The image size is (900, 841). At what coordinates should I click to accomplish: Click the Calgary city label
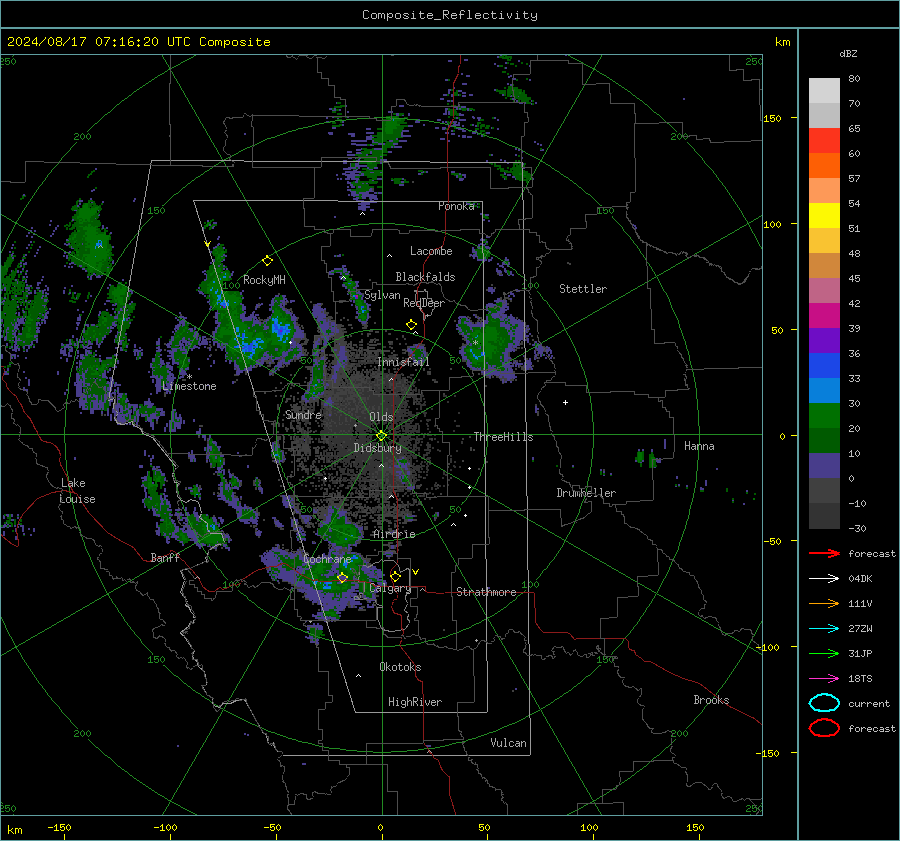(390, 588)
